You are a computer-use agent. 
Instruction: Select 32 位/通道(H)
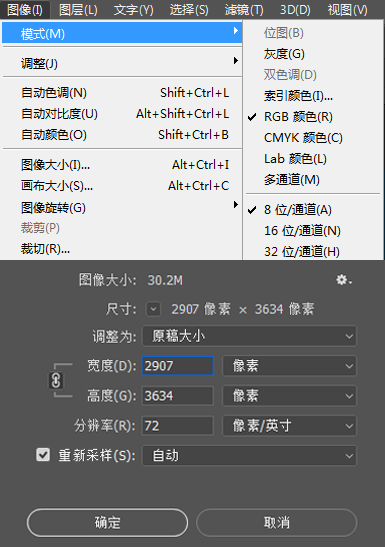(x=313, y=251)
